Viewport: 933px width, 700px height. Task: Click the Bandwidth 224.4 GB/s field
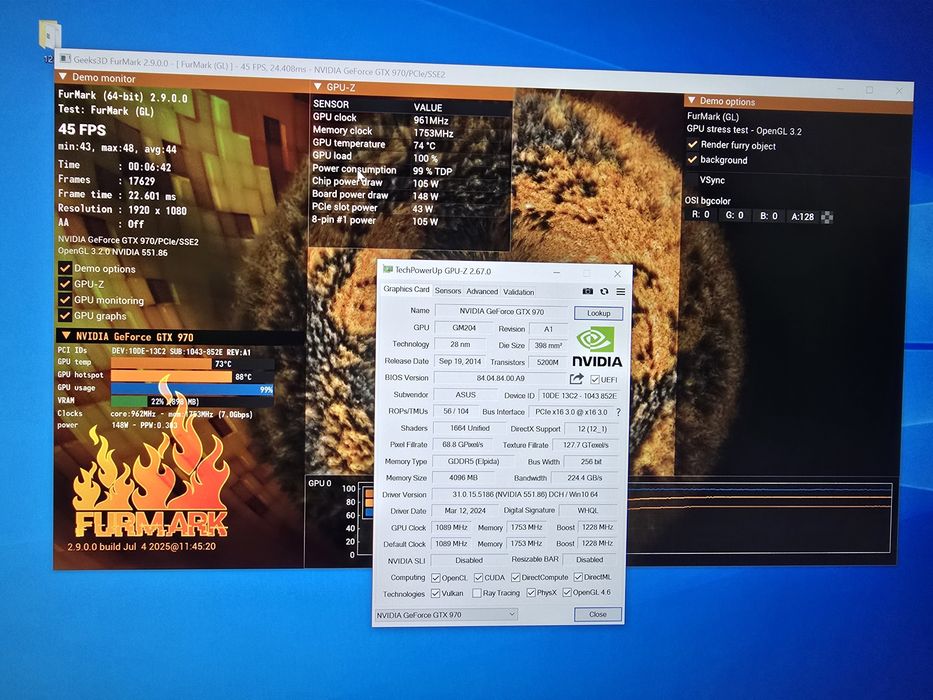click(x=584, y=477)
